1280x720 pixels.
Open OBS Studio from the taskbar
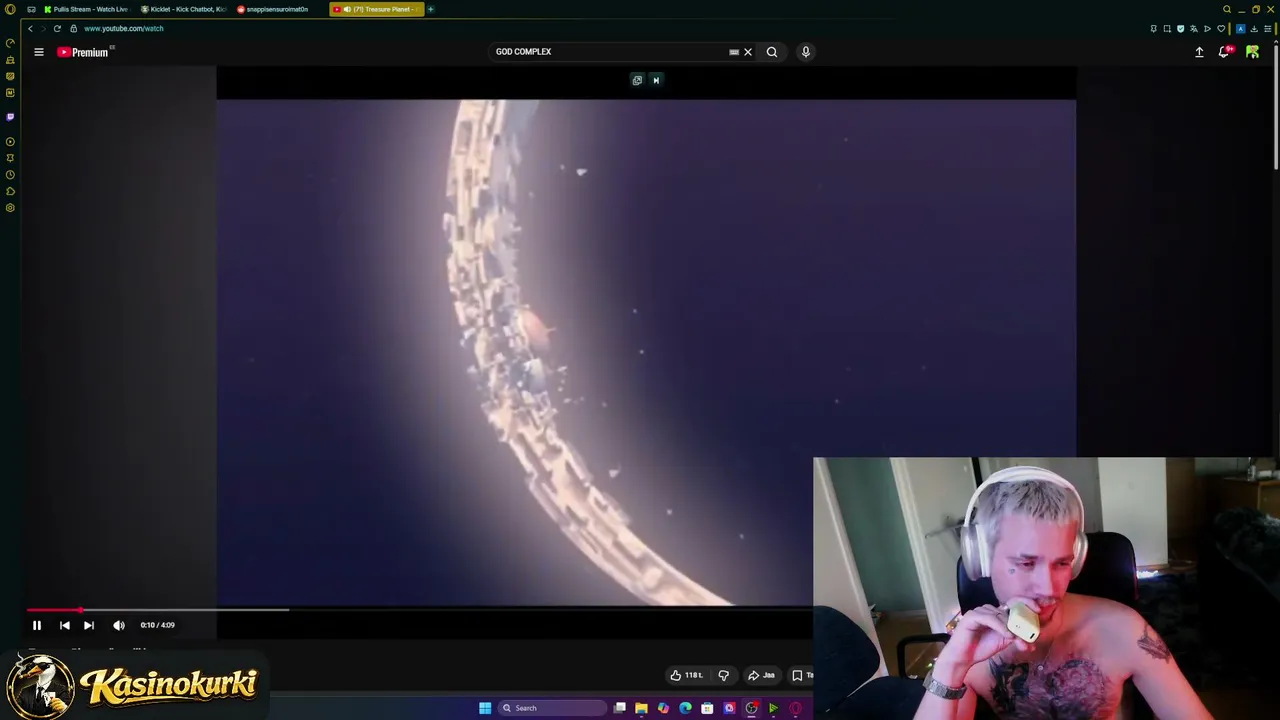(x=751, y=708)
